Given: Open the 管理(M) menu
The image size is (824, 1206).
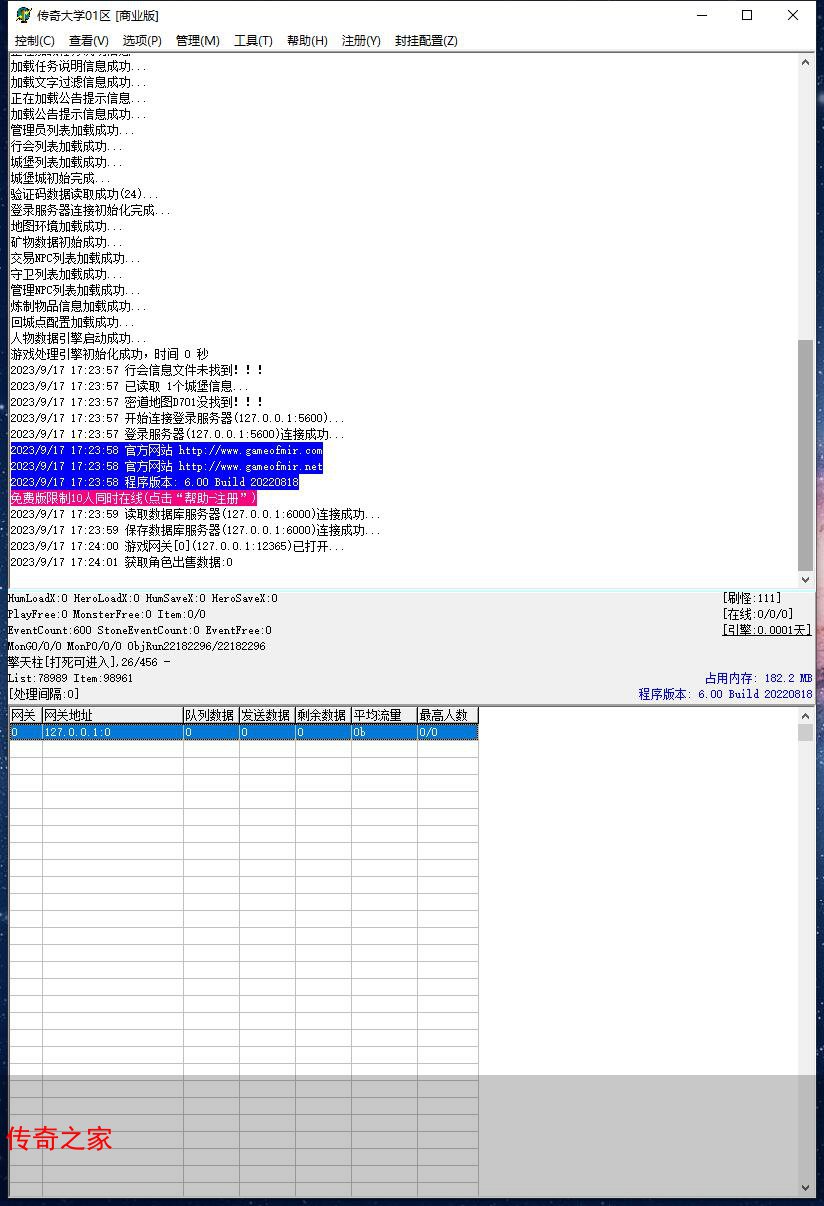Looking at the screenshot, I should point(197,41).
